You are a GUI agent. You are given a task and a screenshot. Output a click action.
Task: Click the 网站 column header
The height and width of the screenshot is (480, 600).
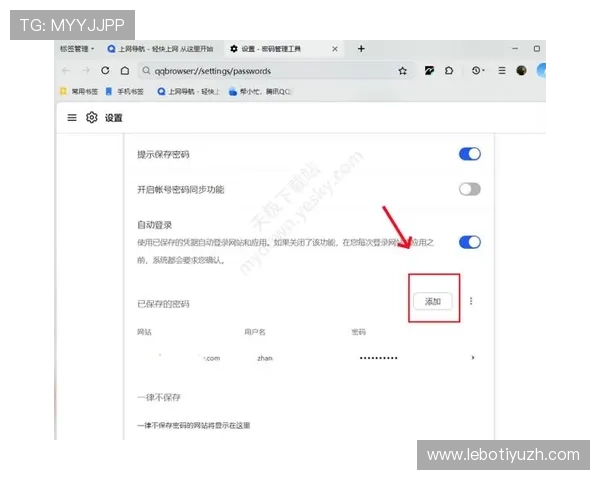click(x=144, y=332)
